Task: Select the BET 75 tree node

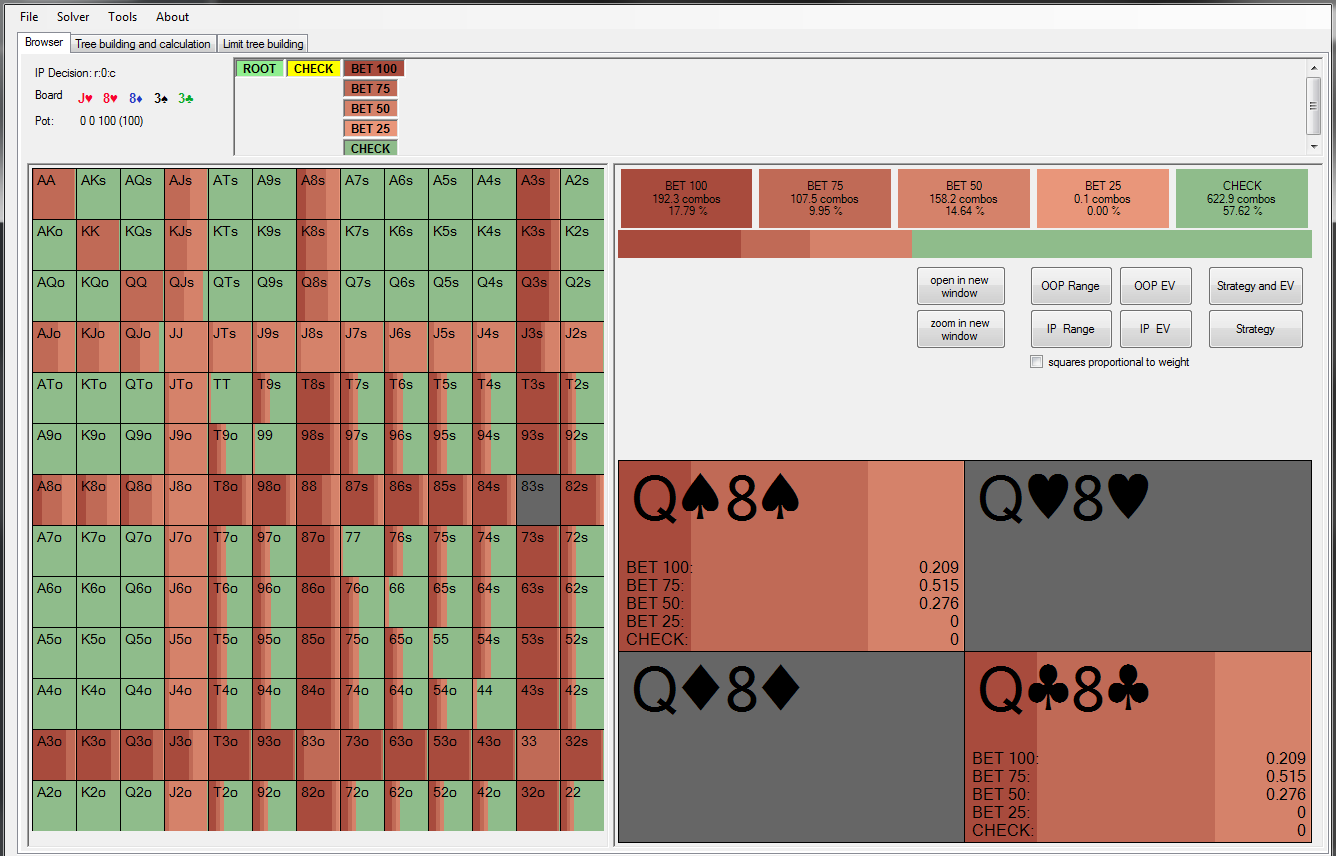Action: (x=370, y=89)
